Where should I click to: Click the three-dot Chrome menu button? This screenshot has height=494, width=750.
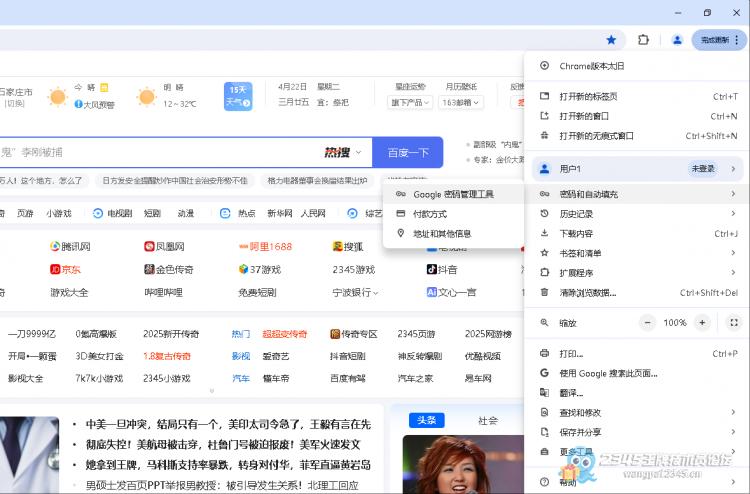(x=737, y=40)
